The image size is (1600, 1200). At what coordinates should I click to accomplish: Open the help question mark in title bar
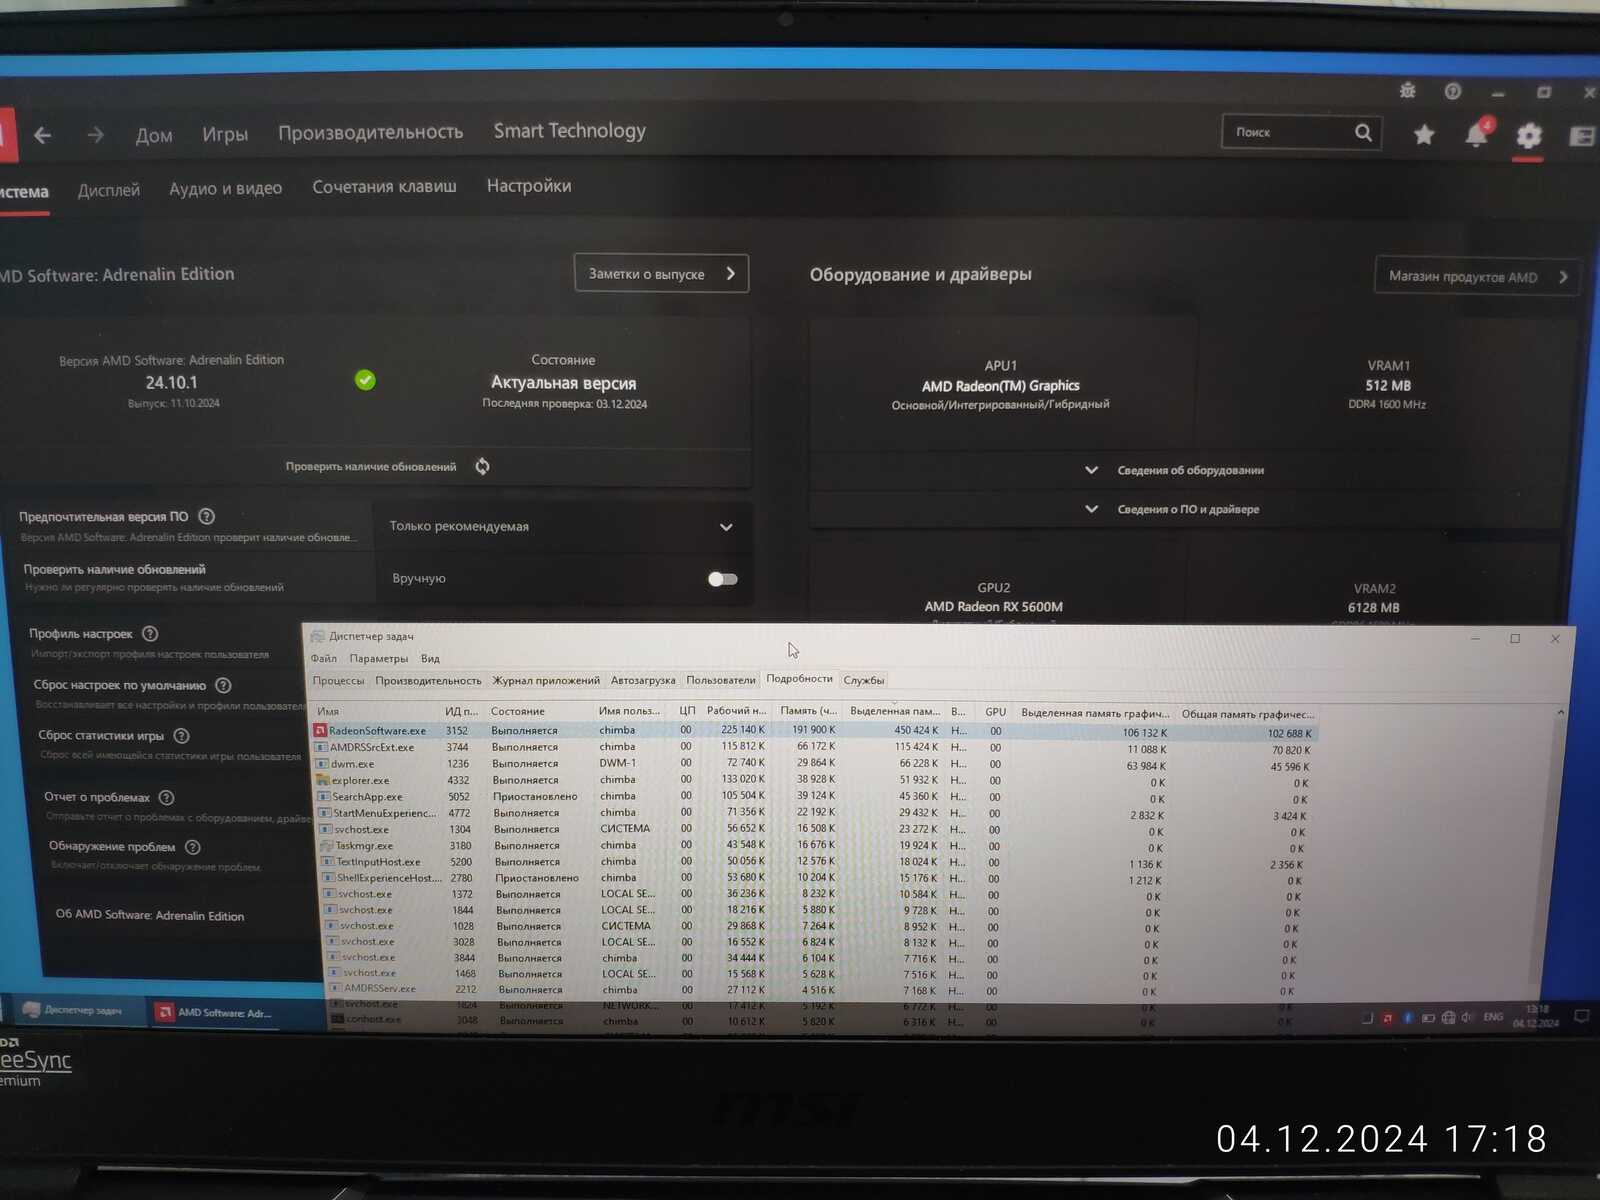coord(1453,91)
